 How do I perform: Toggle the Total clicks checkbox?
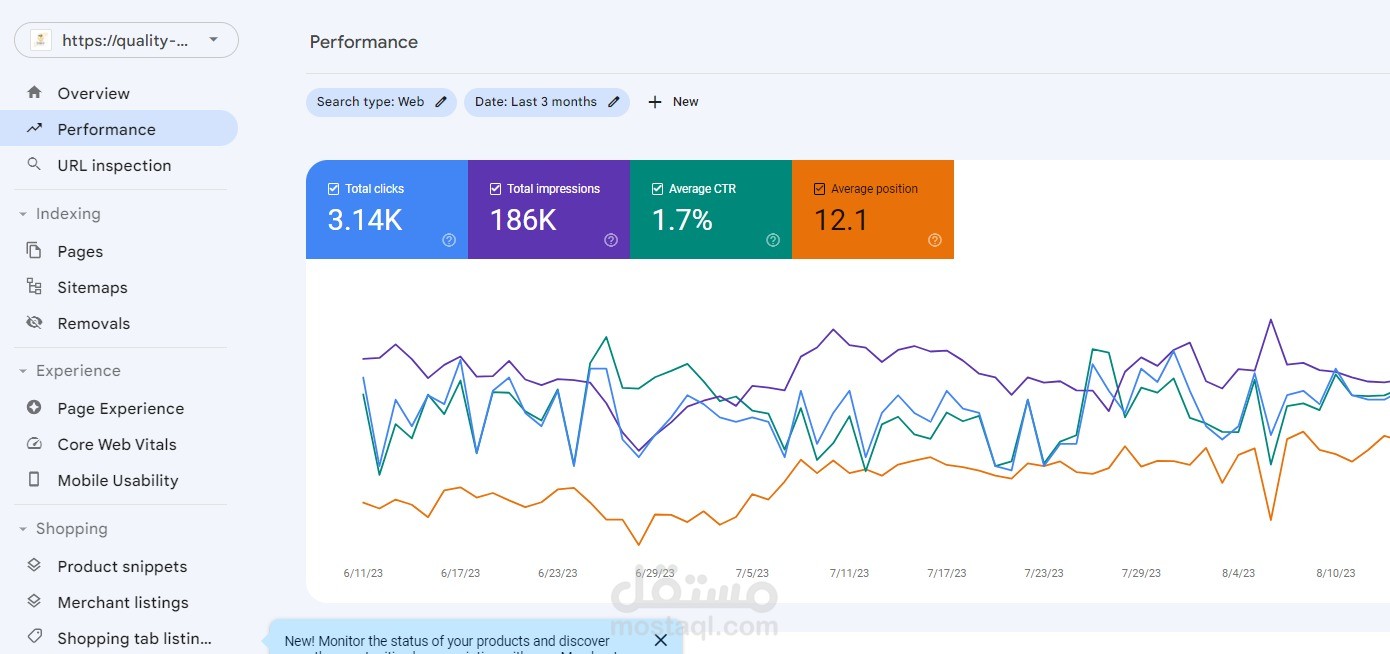coord(334,188)
